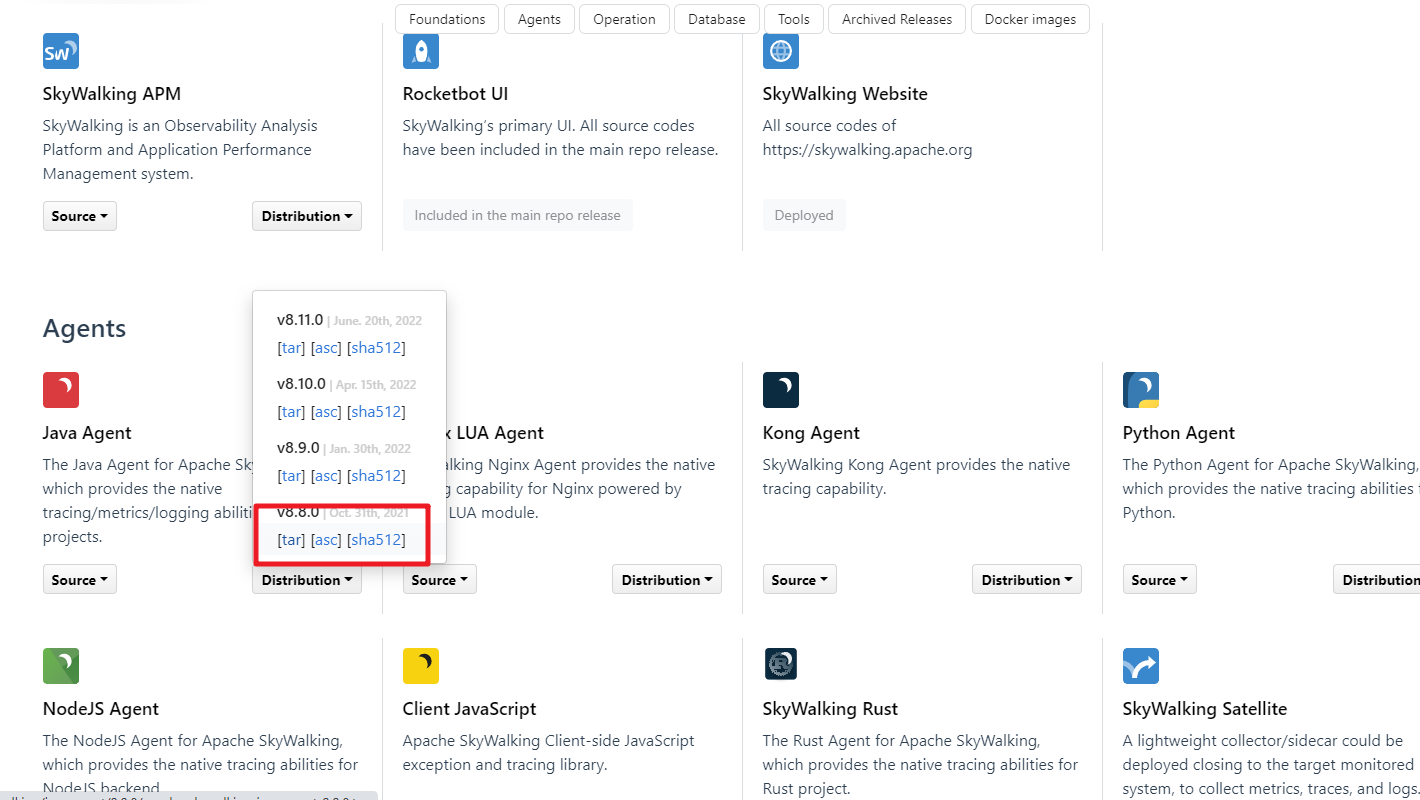Collapse Java Agent Distribution dropdown

tap(307, 580)
